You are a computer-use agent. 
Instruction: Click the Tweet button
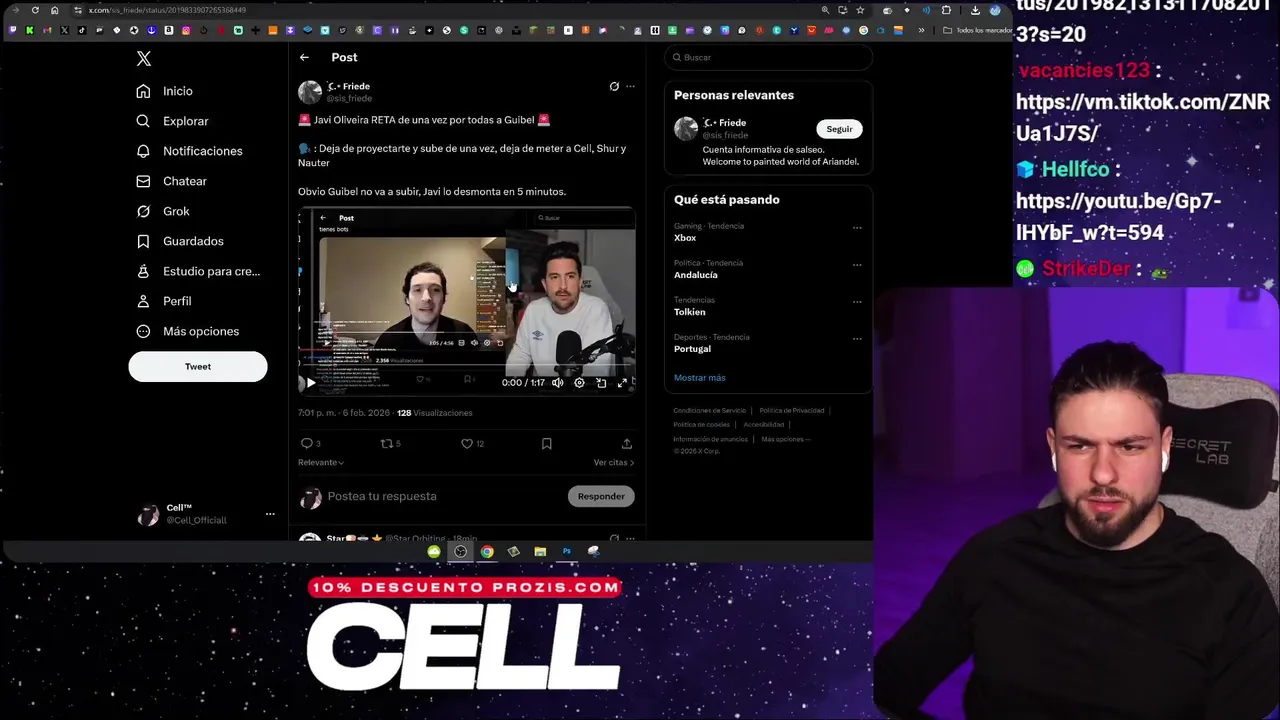pos(198,366)
